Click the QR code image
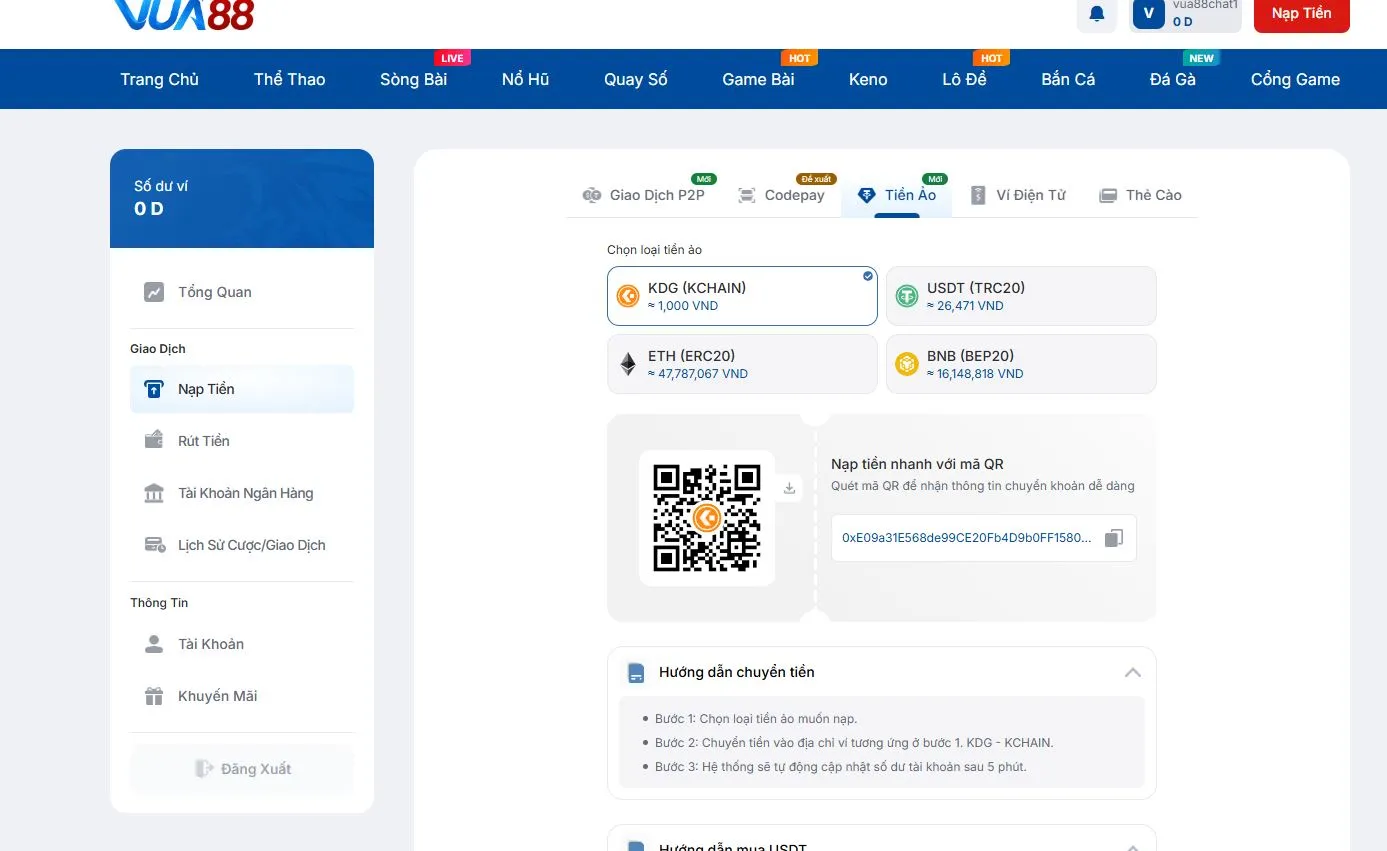The width and height of the screenshot is (1387, 851). point(707,518)
